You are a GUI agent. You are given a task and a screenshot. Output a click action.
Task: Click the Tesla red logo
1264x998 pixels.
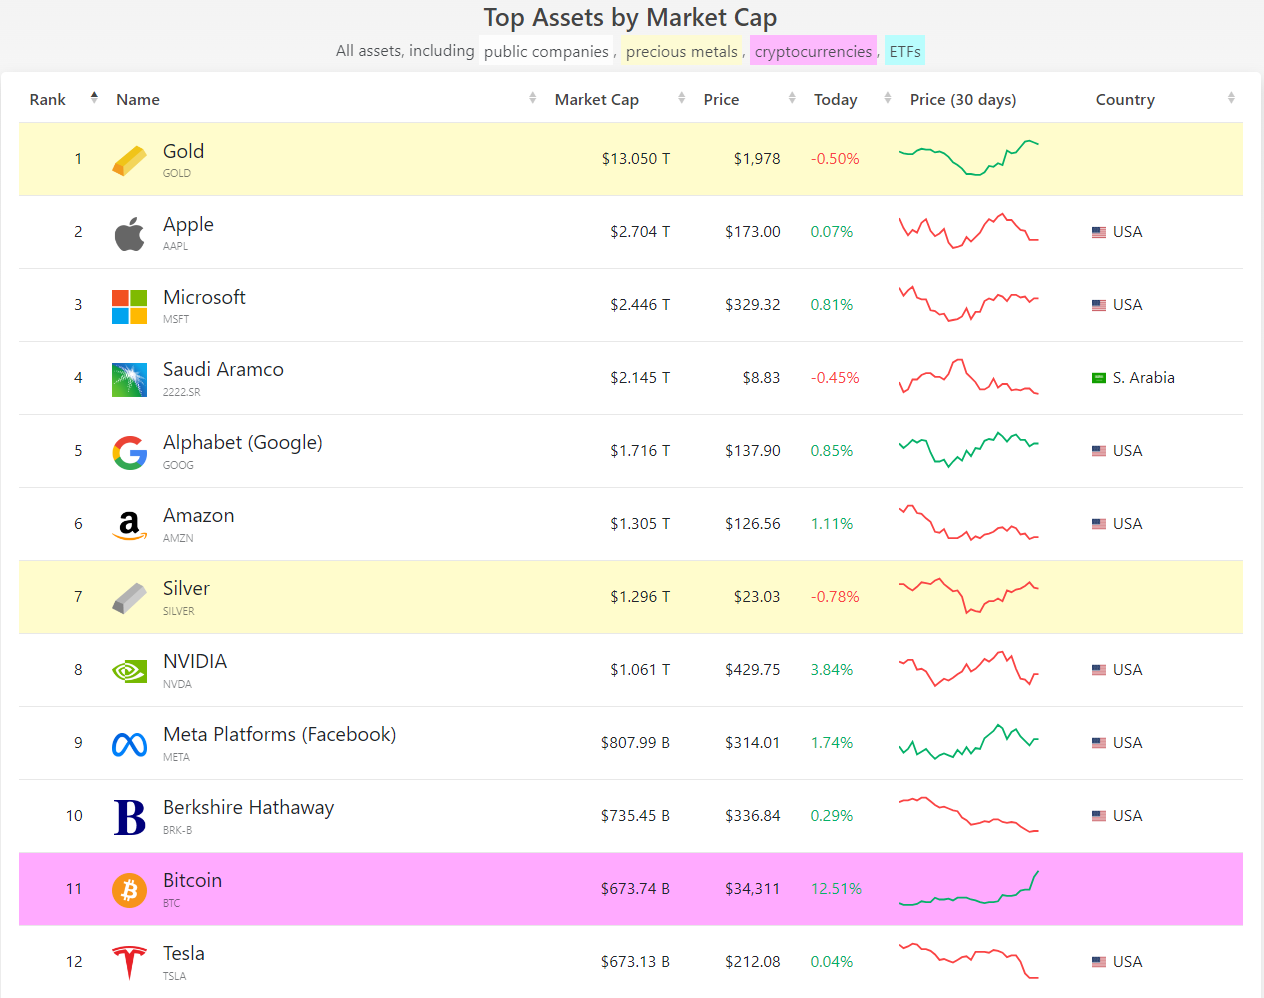click(x=129, y=962)
